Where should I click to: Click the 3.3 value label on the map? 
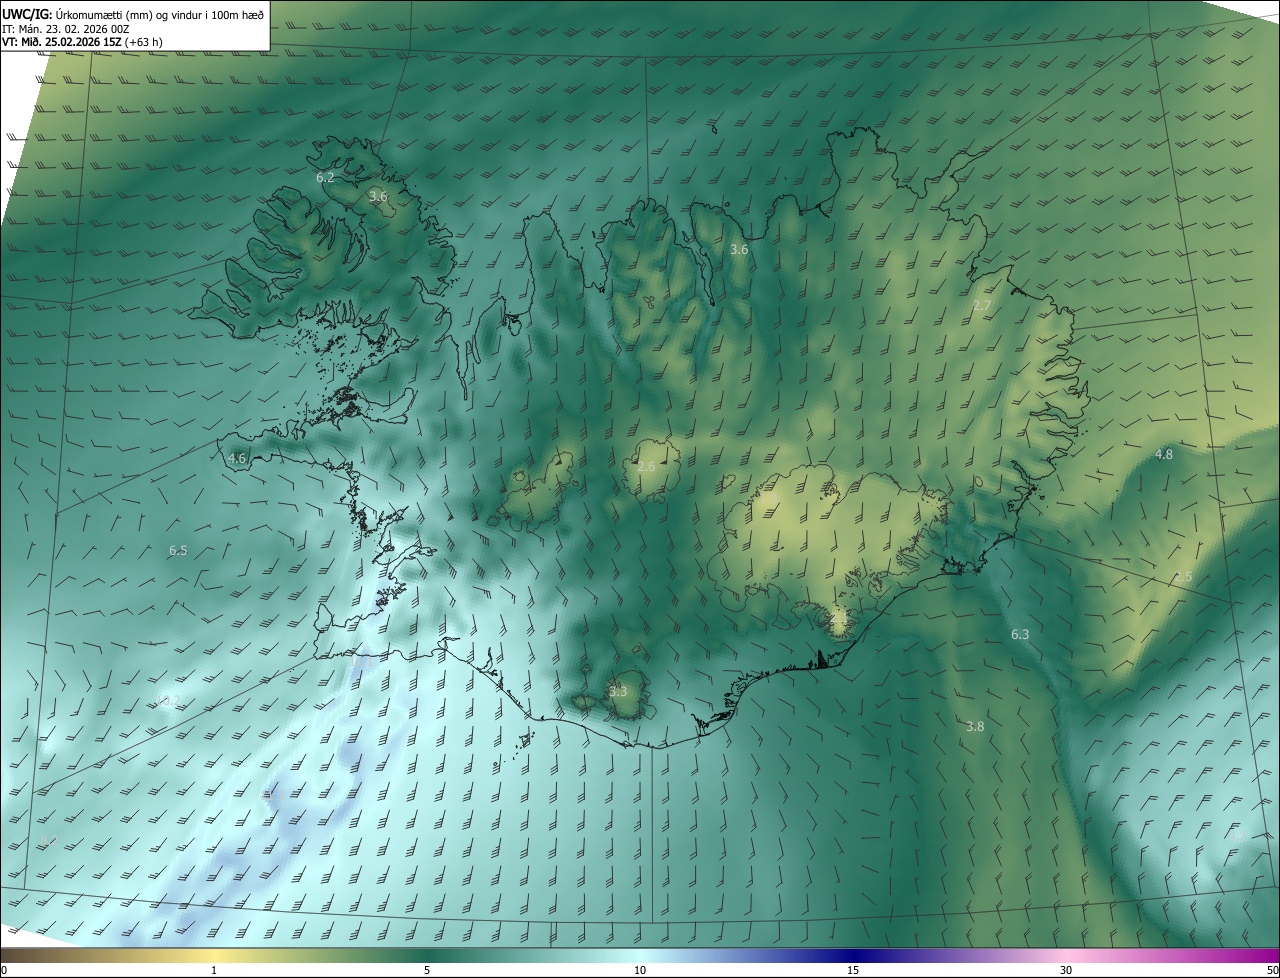click(618, 691)
